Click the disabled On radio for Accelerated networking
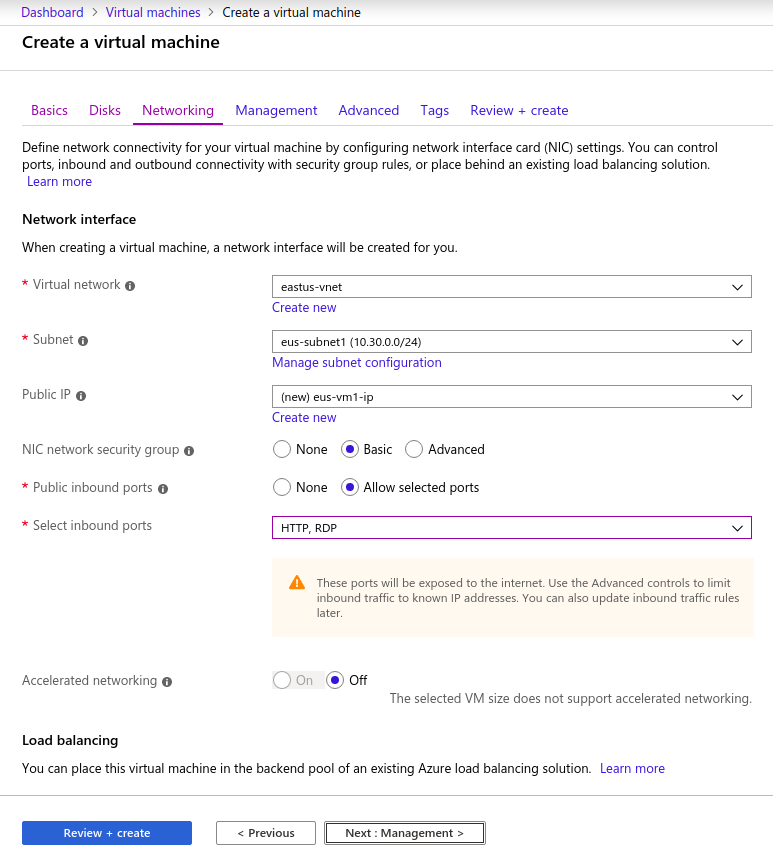773x857 pixels. 282,680
